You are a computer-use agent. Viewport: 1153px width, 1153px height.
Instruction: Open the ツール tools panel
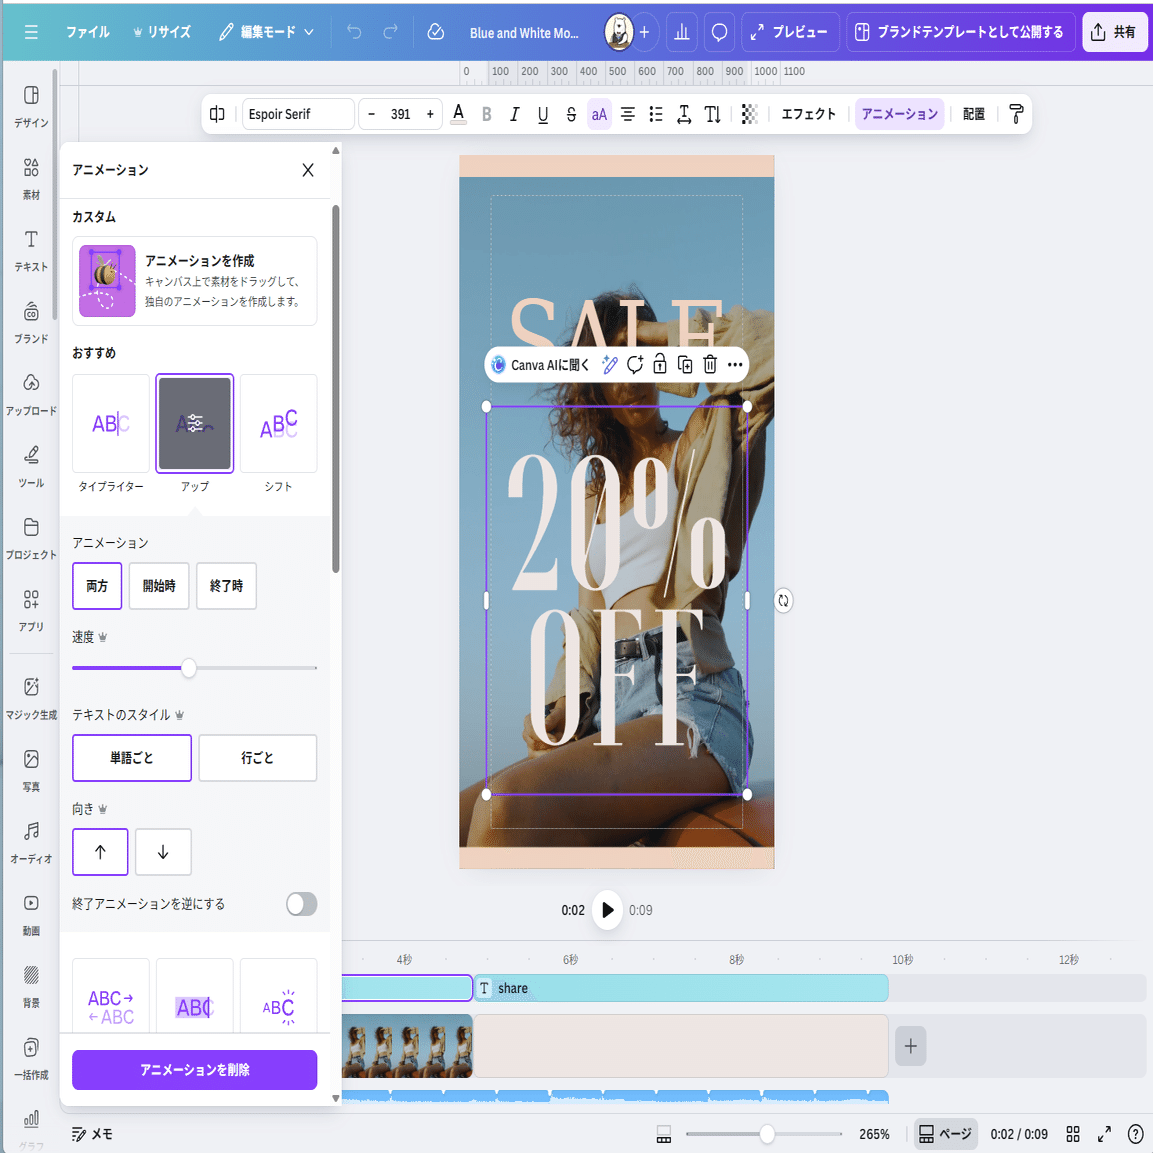tap(31, 466)
